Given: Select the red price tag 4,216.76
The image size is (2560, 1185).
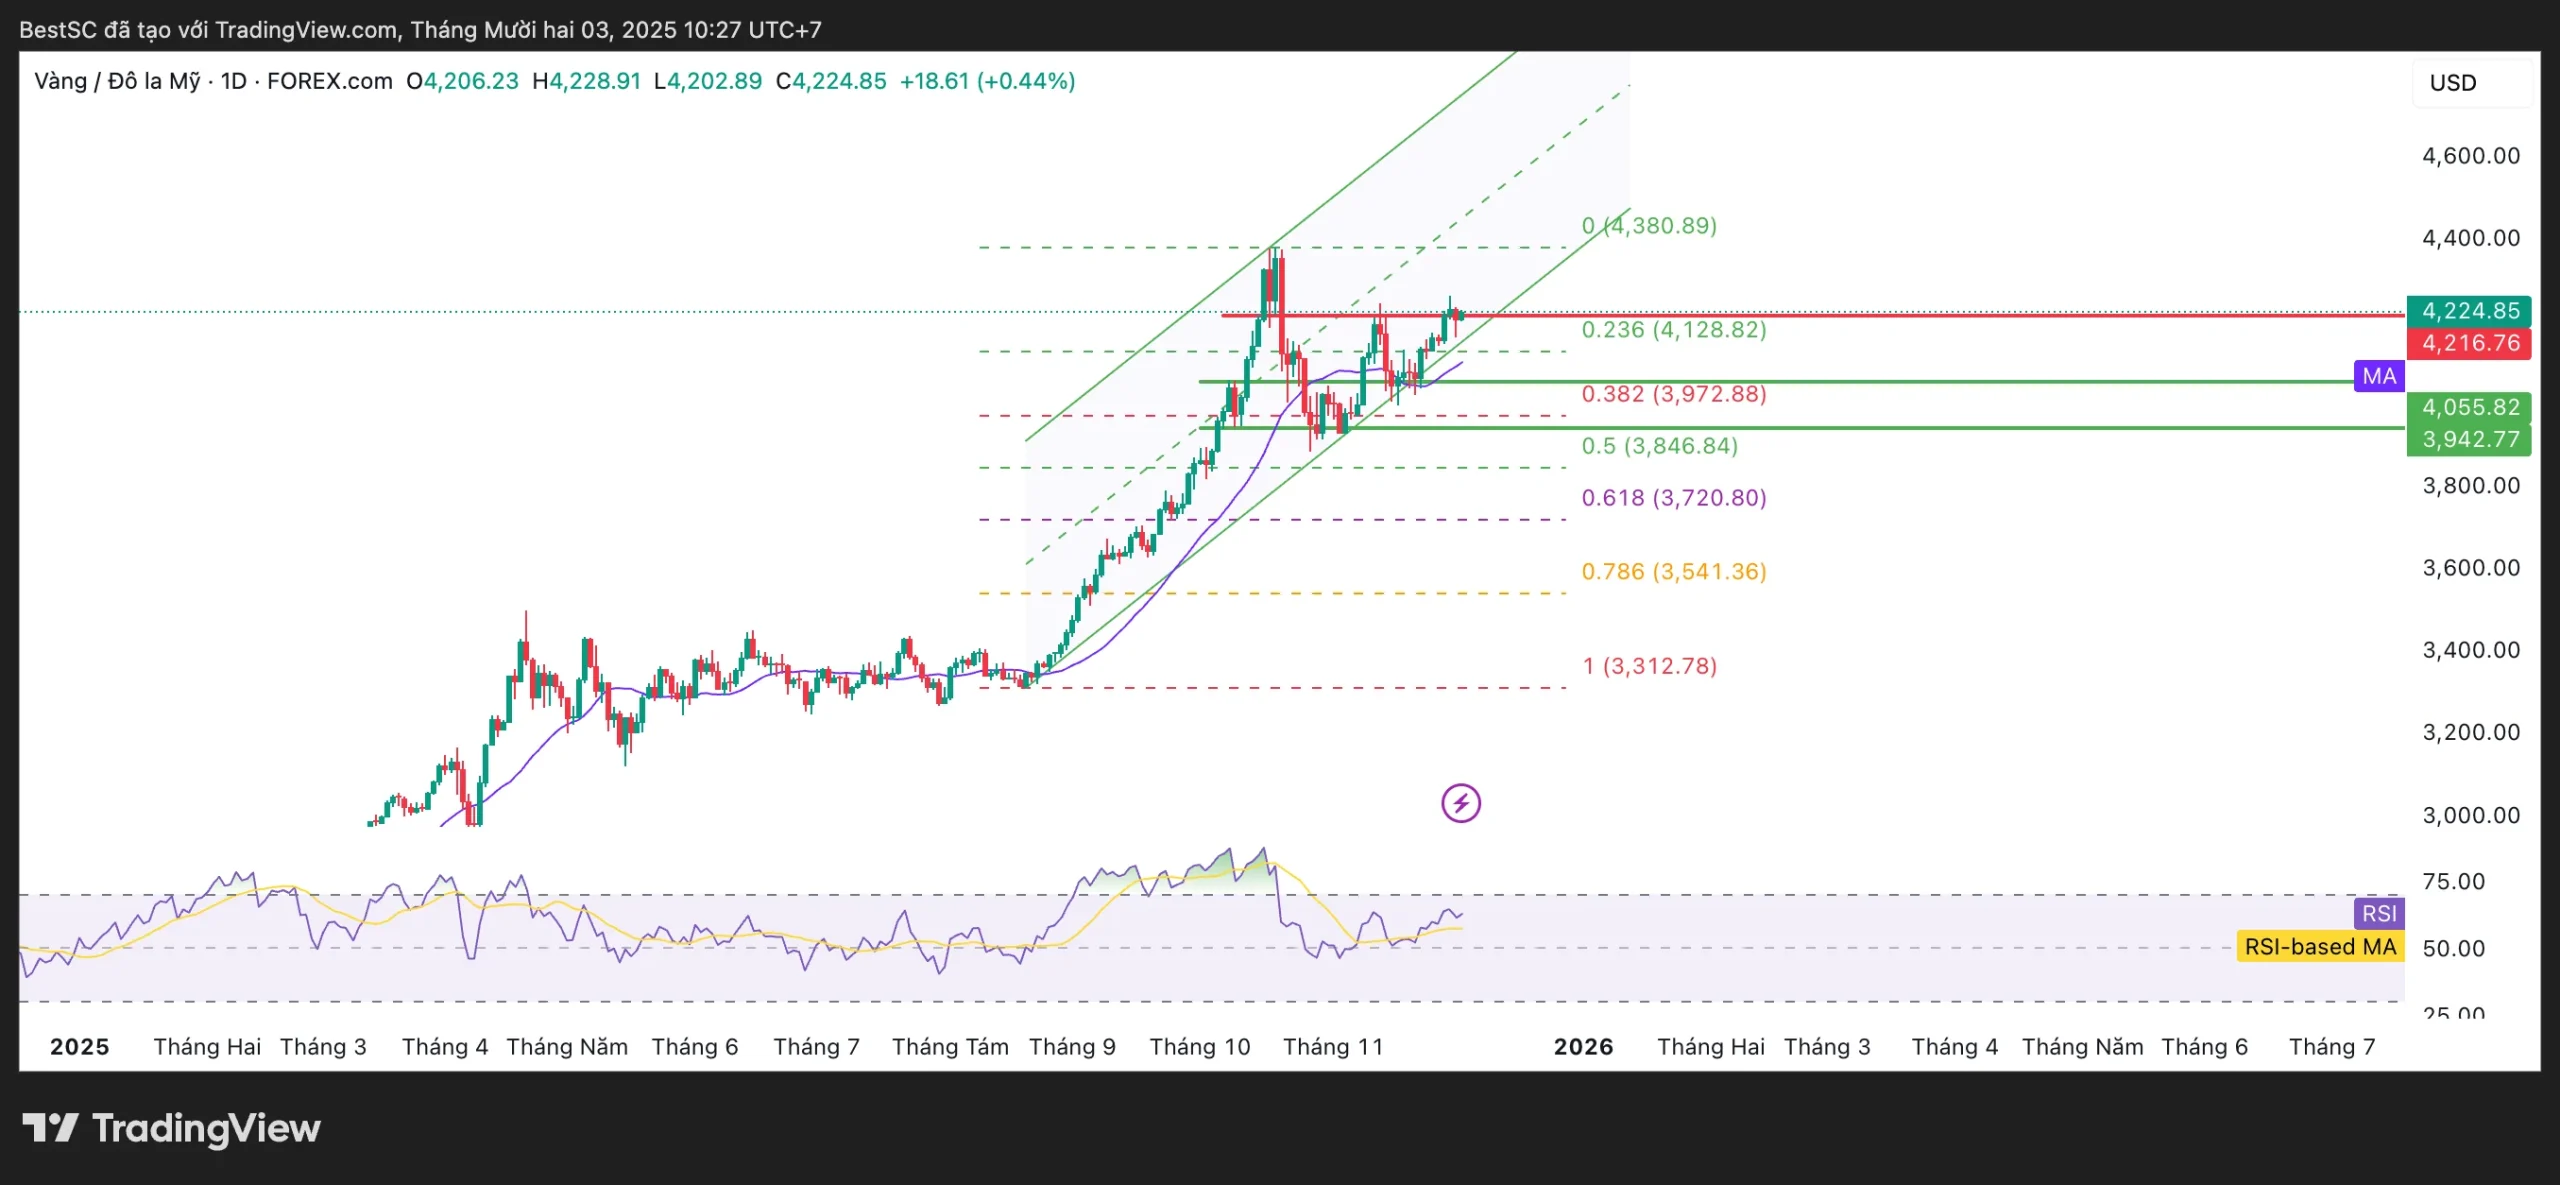Looking at the screenshot, I should (2469, 343).
